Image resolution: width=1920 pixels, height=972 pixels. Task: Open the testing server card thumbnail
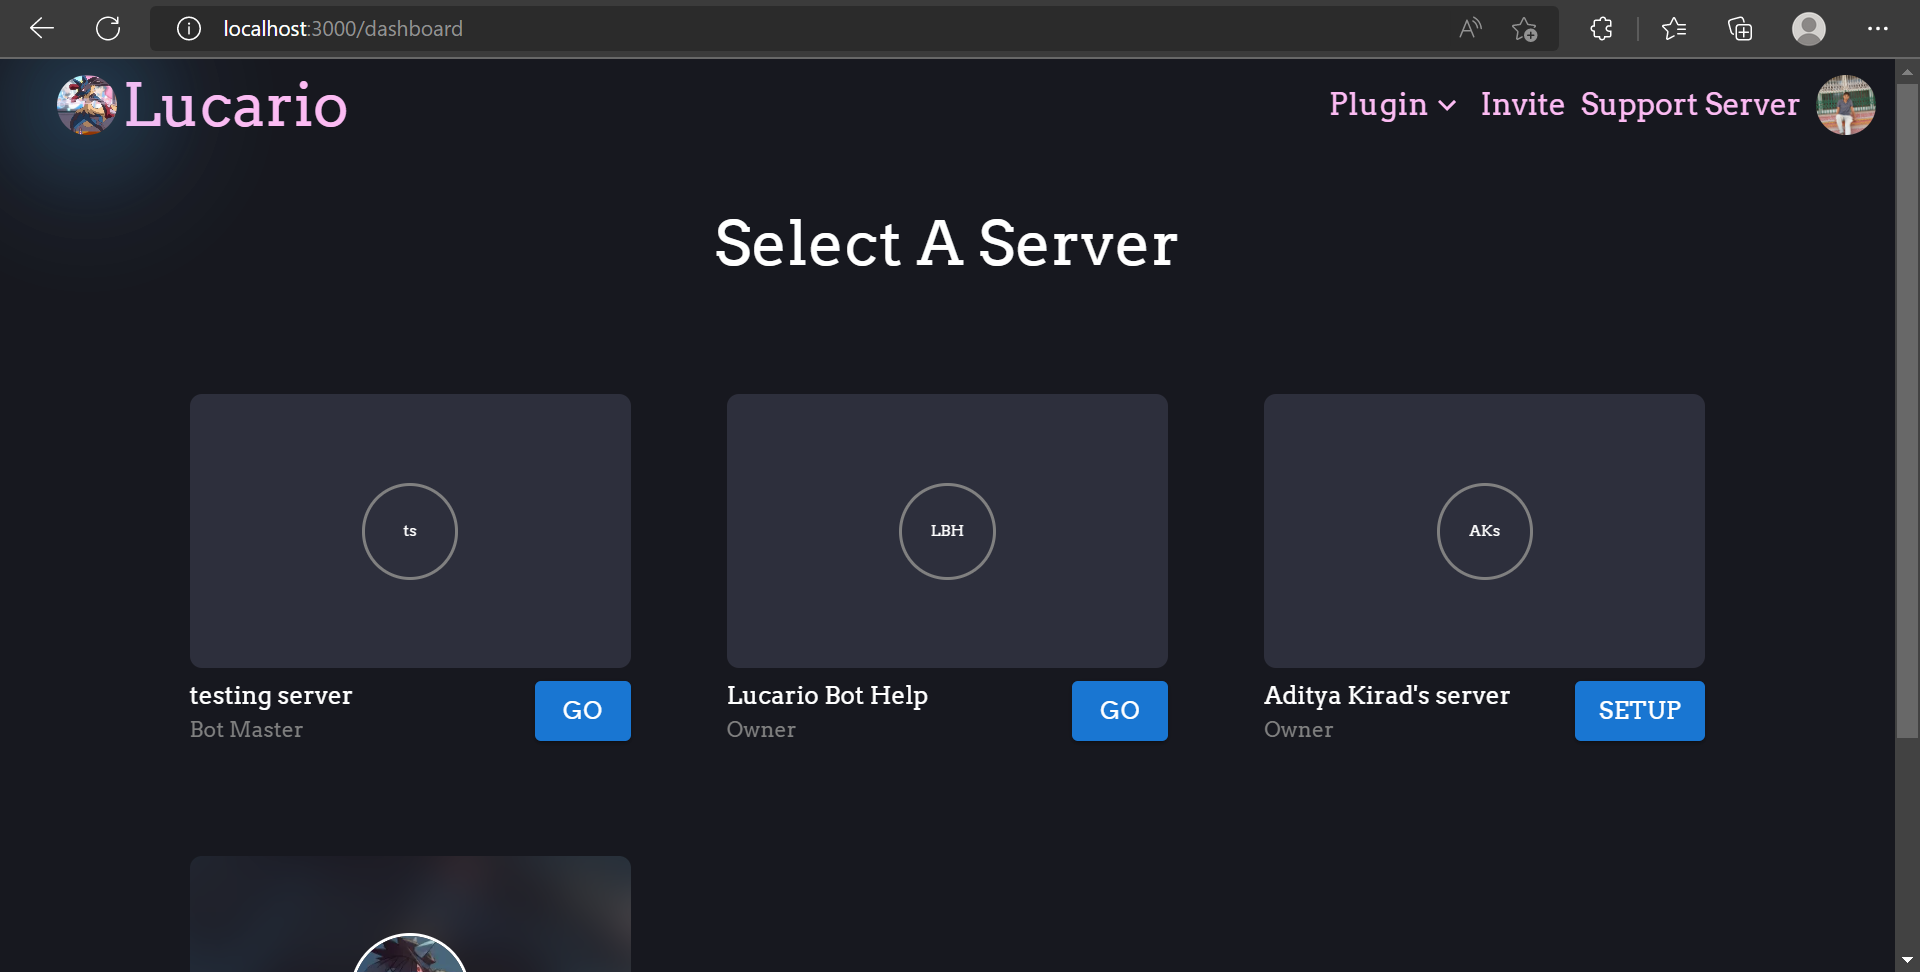[x=410, y=531]
